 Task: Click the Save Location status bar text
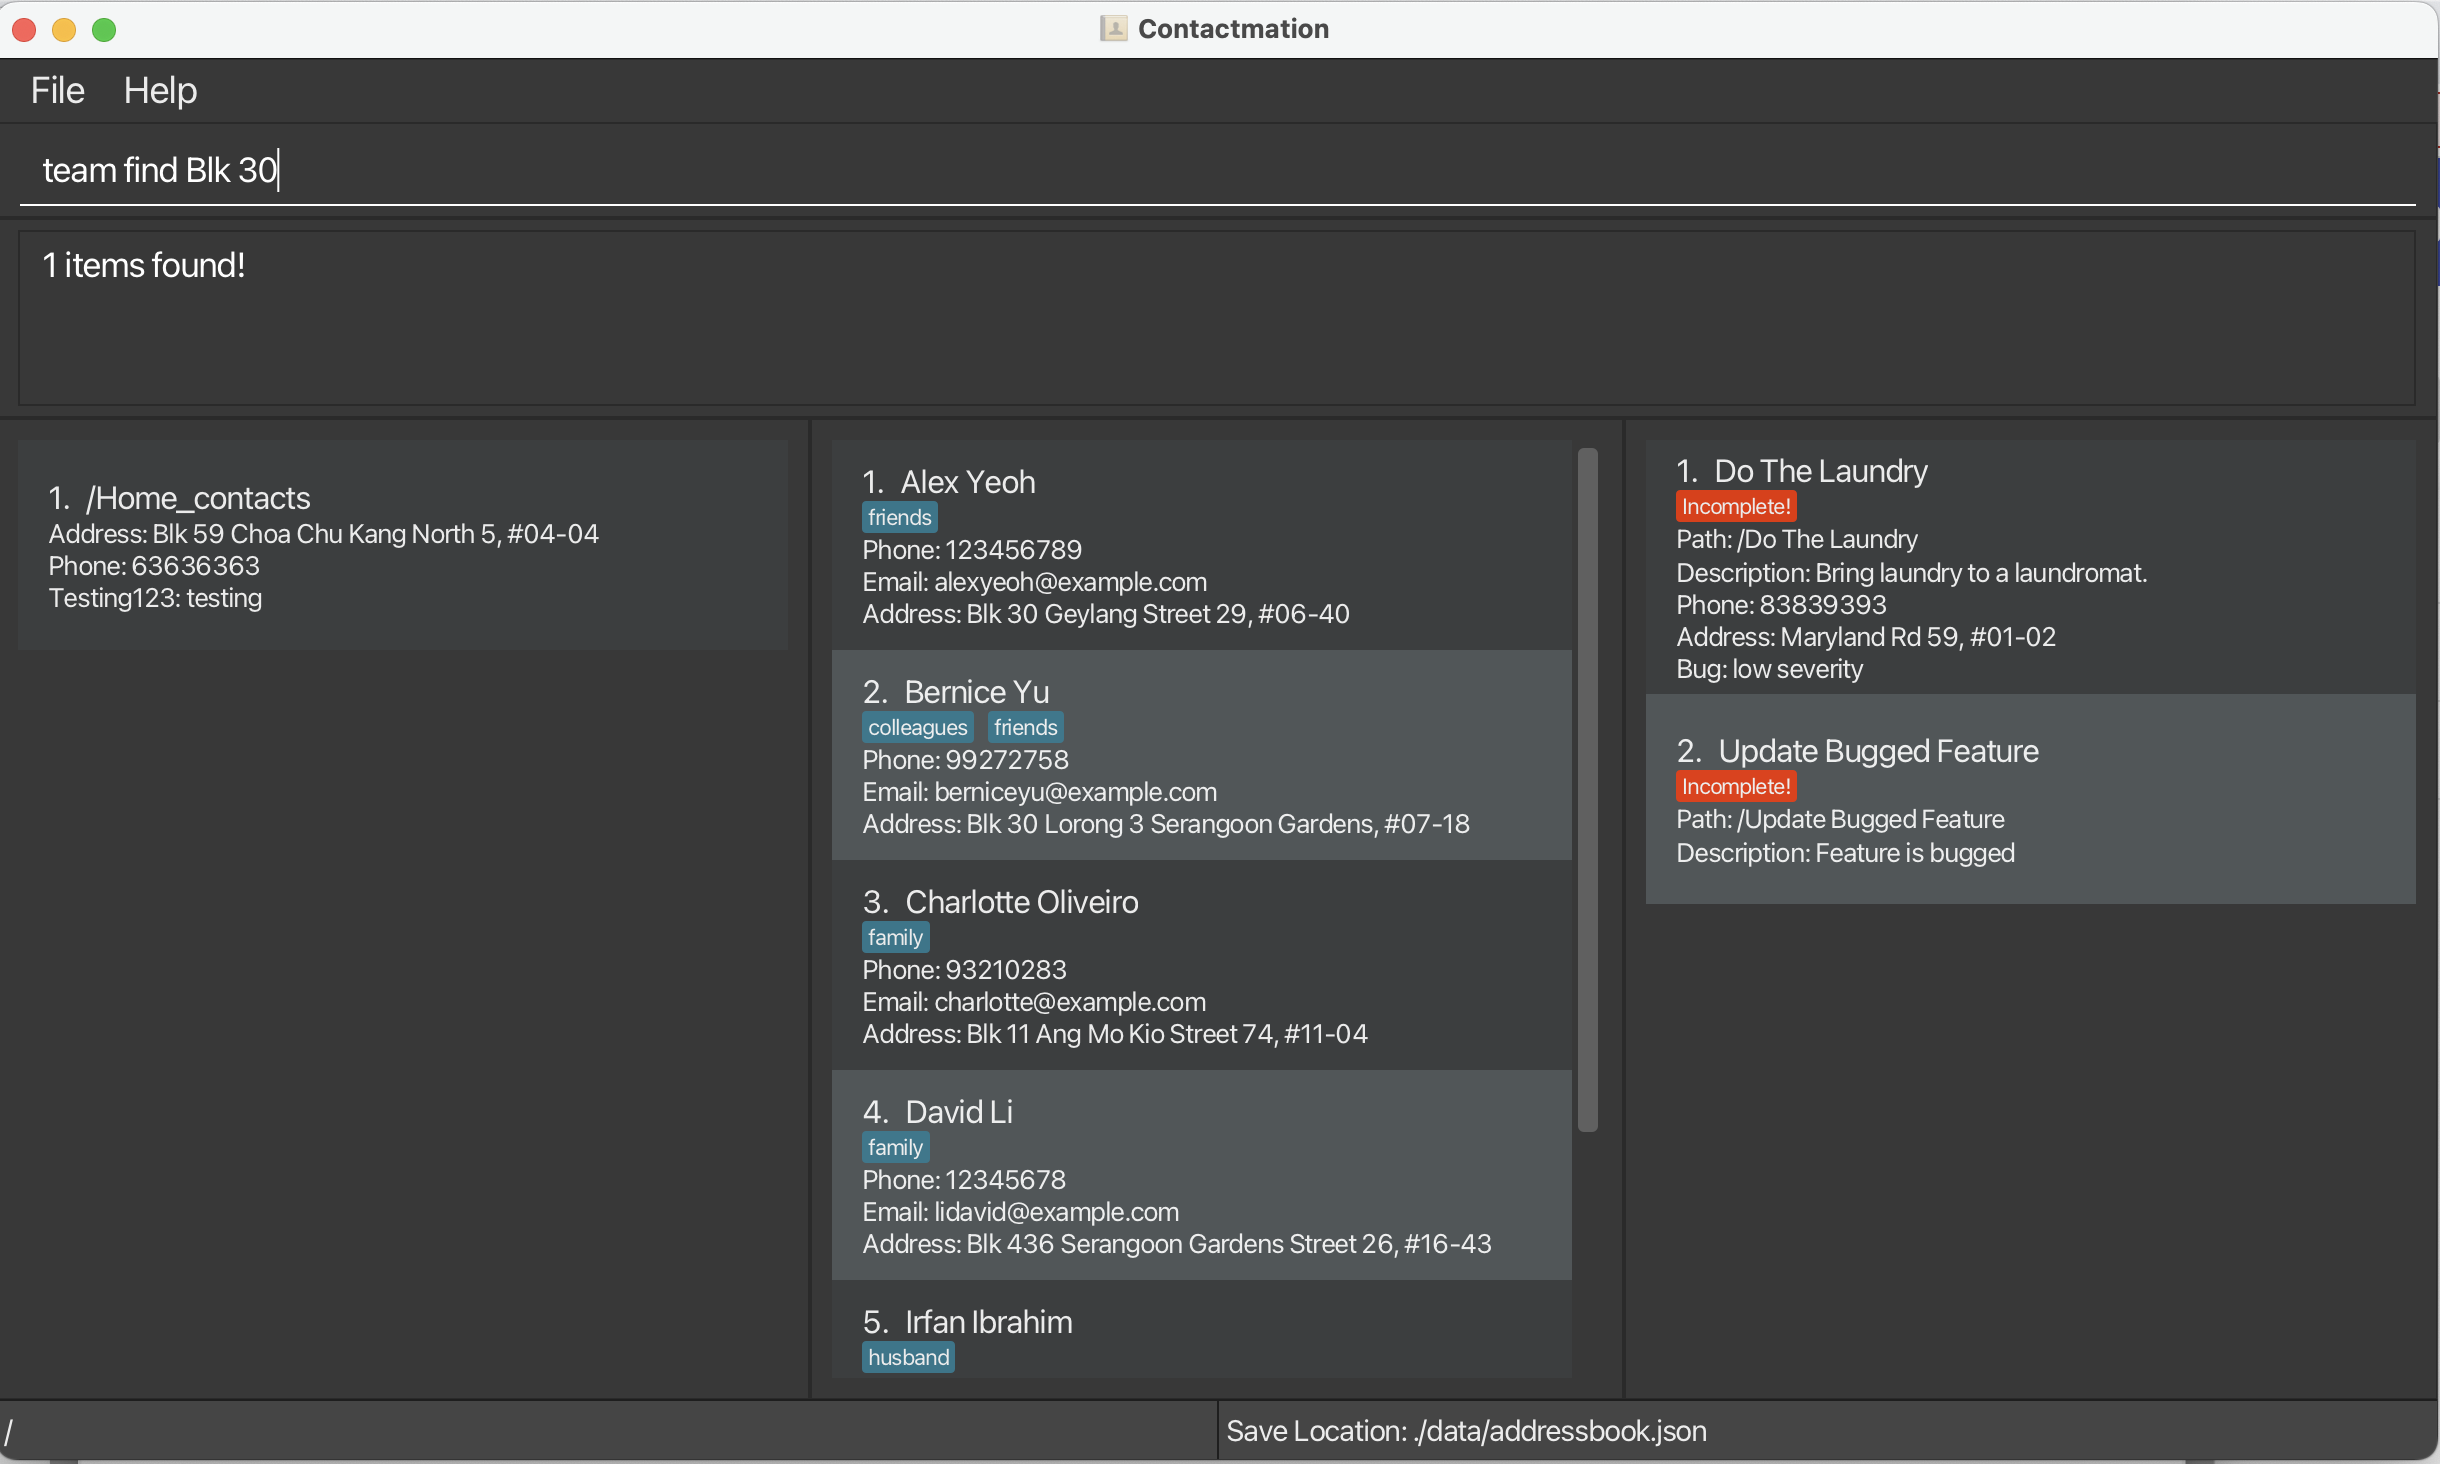pos(1466,1431)
